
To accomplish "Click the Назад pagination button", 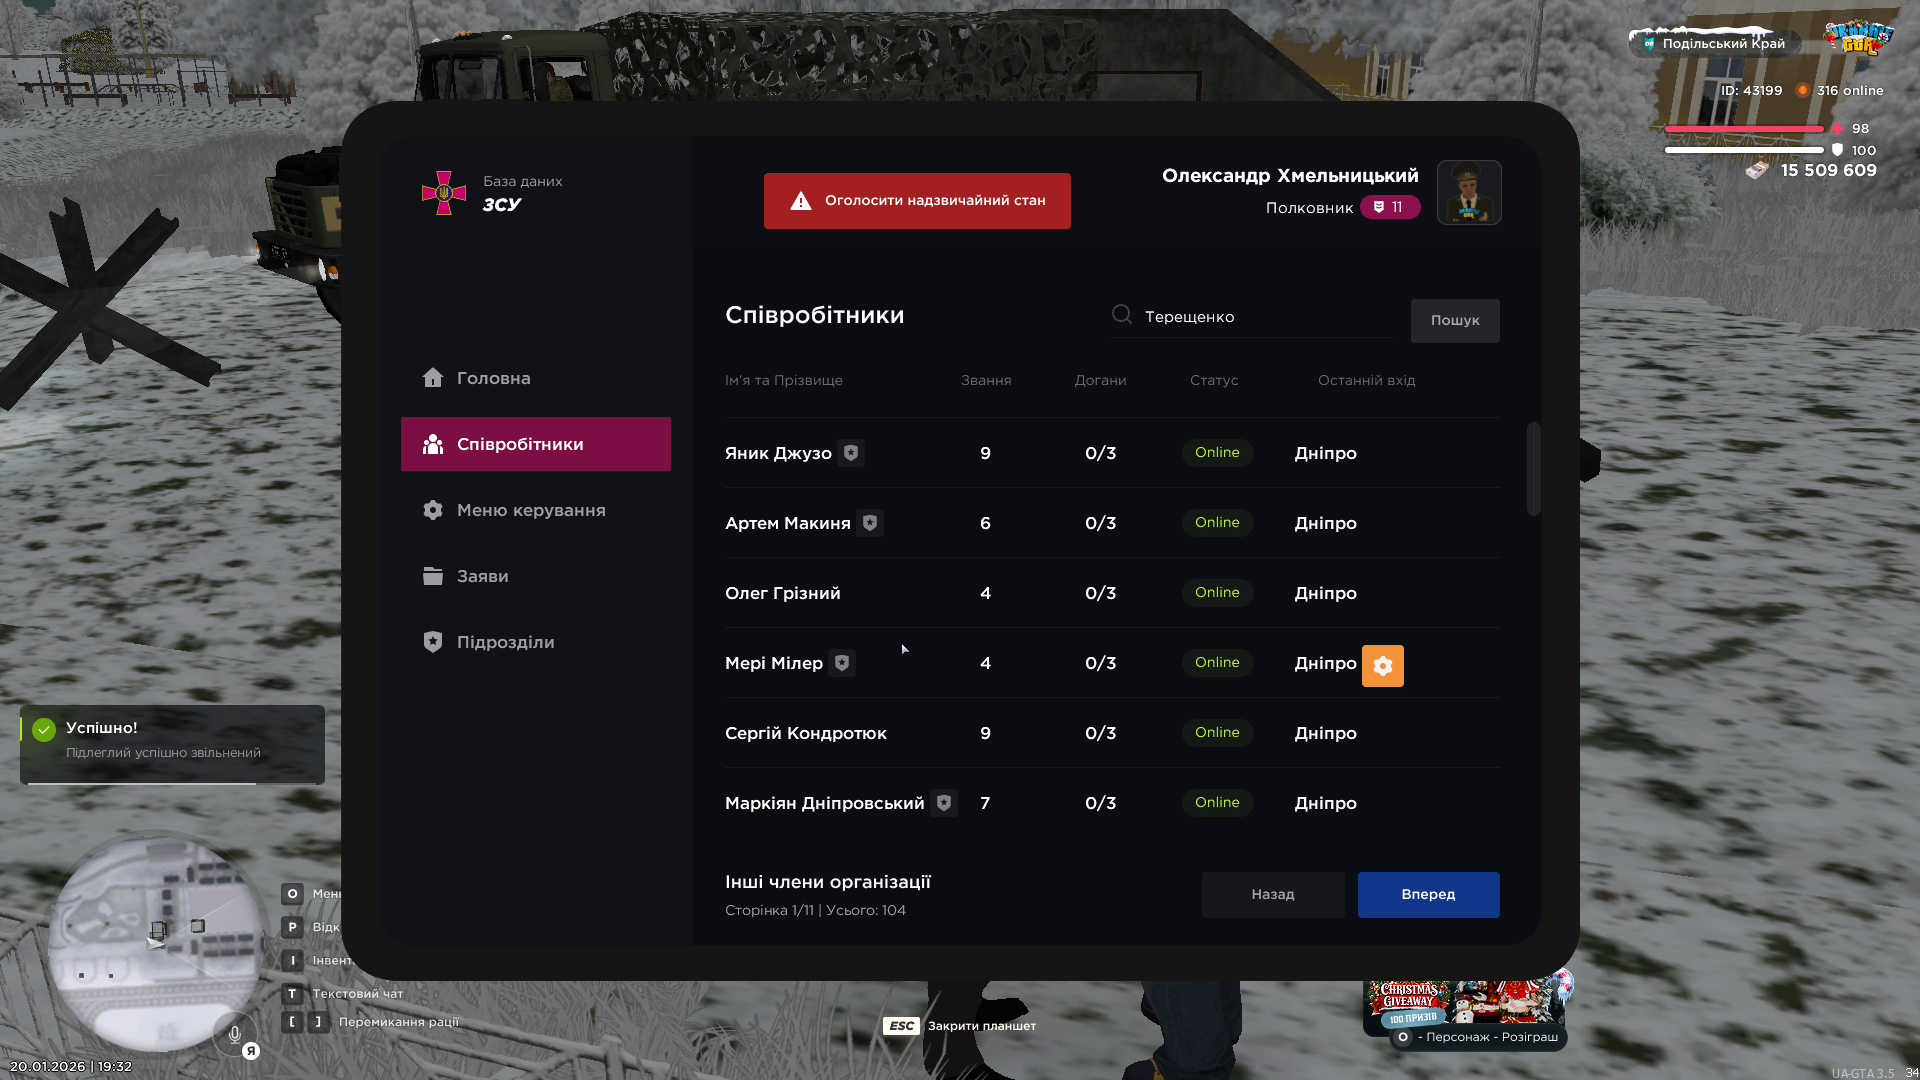I will tap(1272, 894).
